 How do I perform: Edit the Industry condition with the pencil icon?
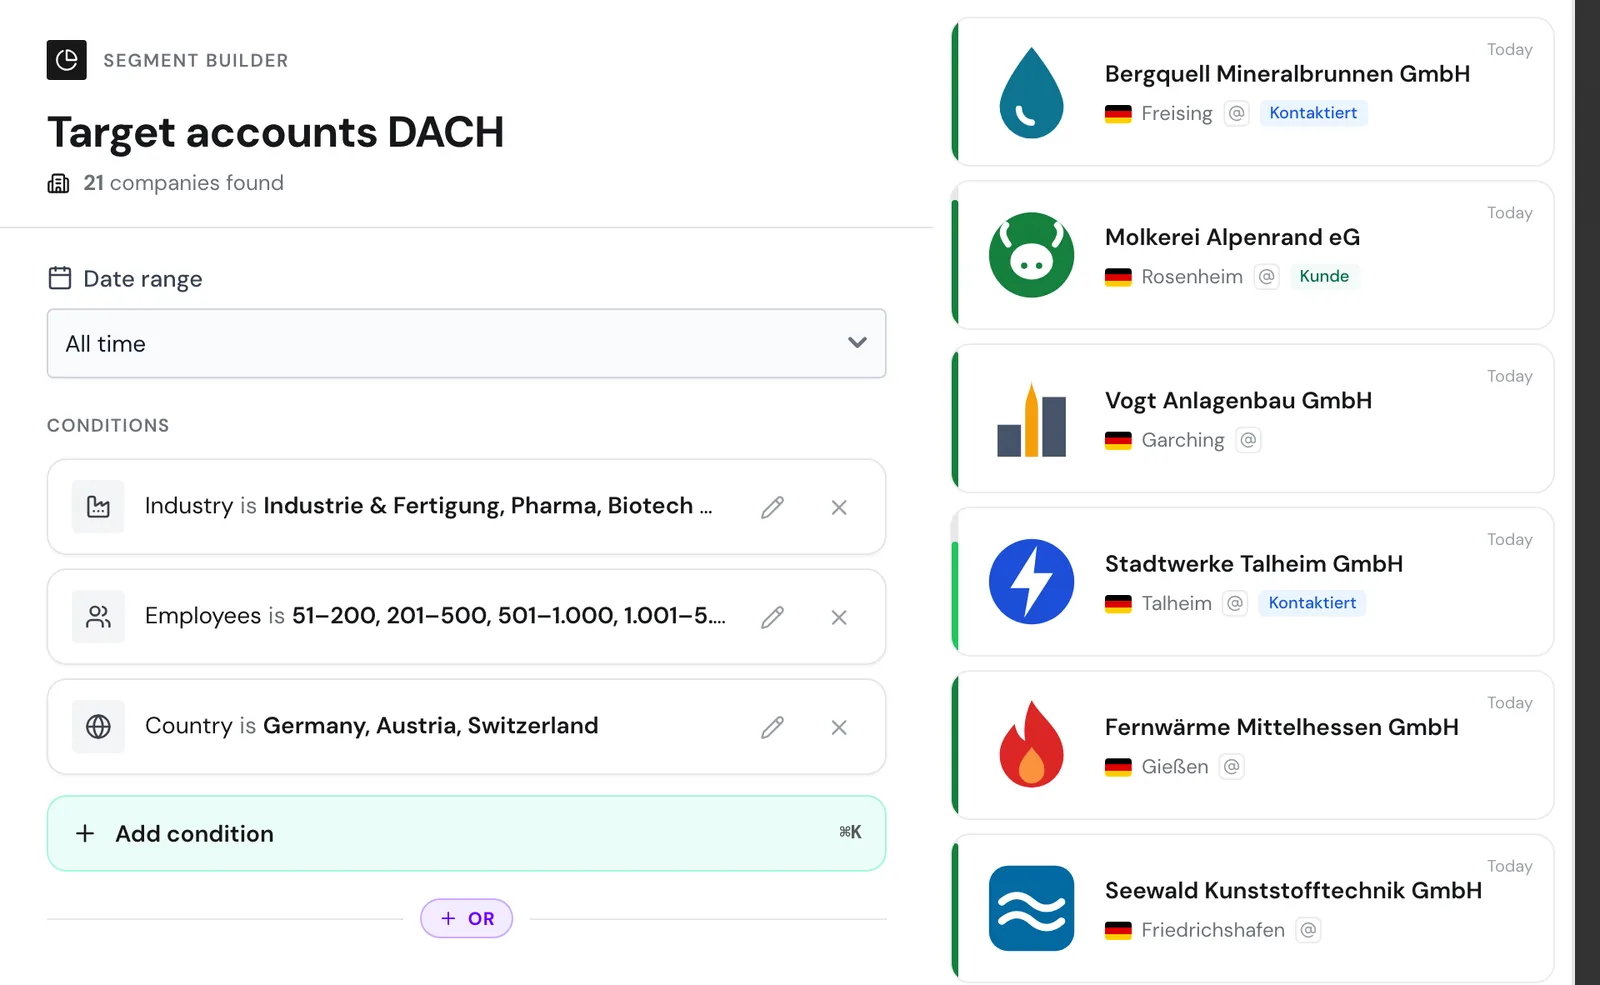coord(772,507)
